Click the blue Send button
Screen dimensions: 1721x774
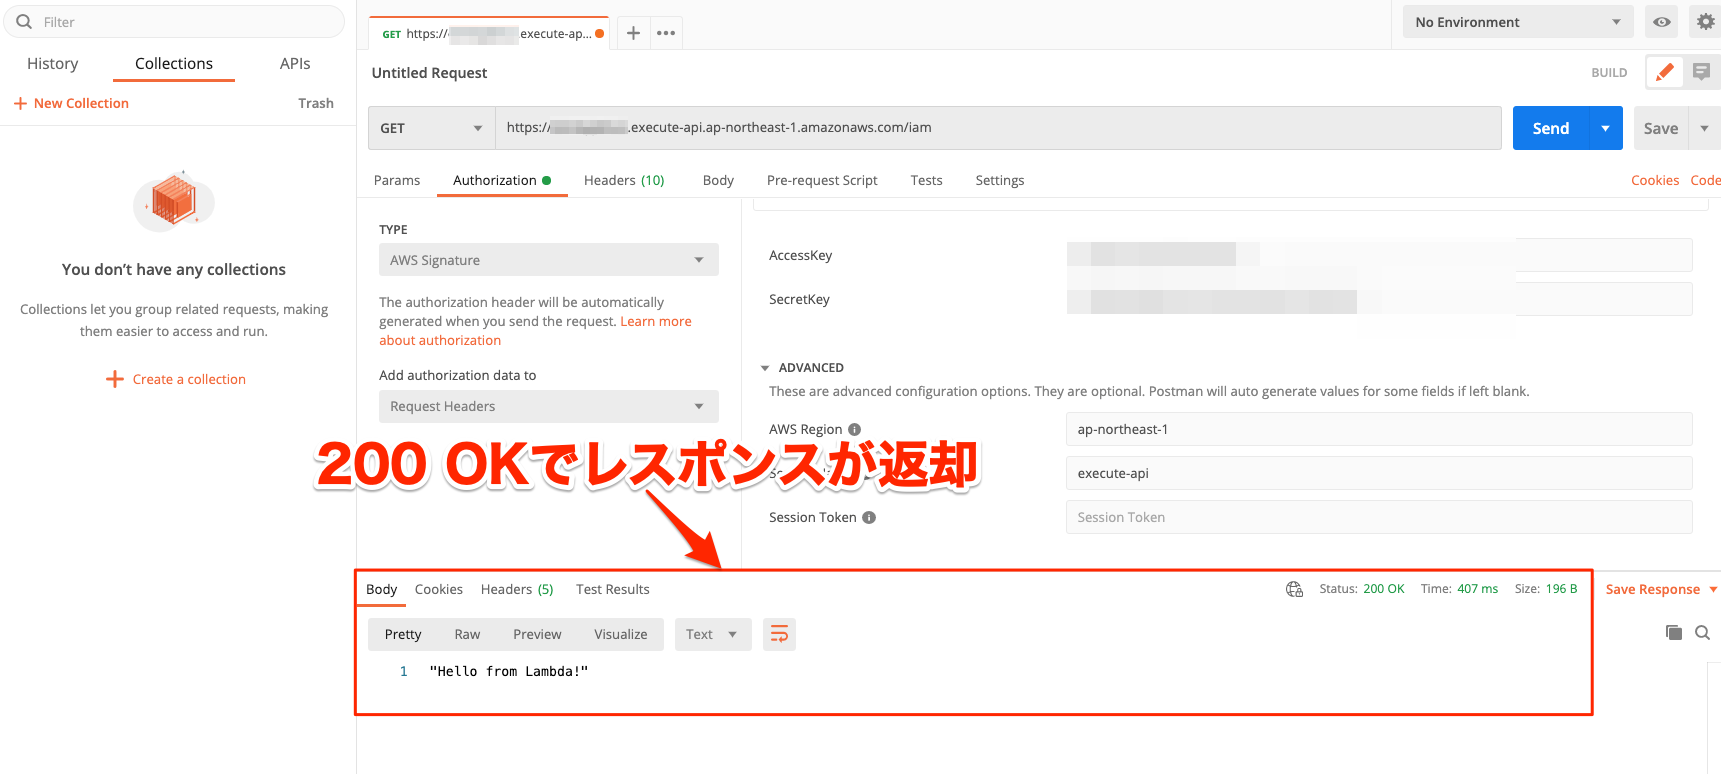pos(1551,128)
